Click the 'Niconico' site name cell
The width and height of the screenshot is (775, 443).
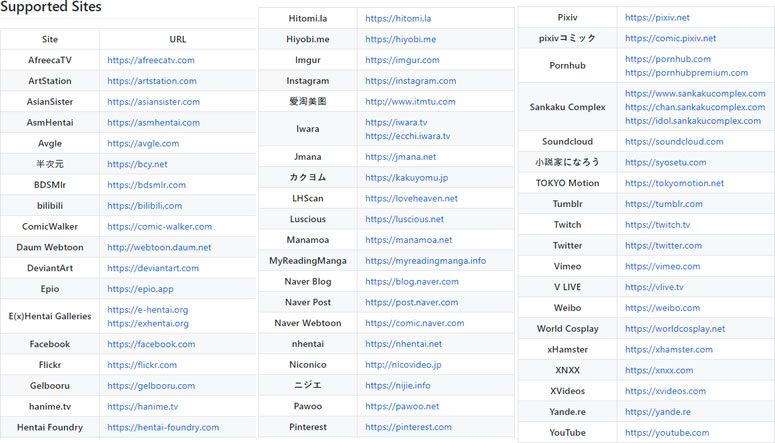(308, 364)
